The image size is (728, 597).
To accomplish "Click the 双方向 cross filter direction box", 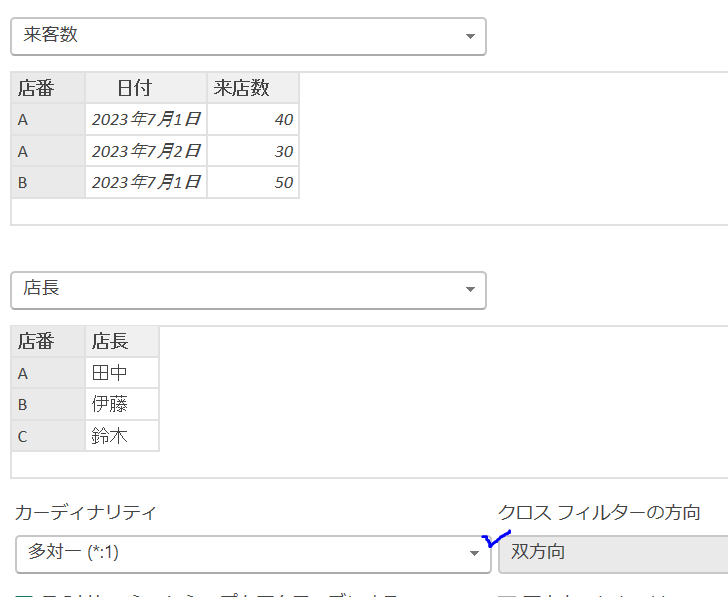I will (612, 554).
